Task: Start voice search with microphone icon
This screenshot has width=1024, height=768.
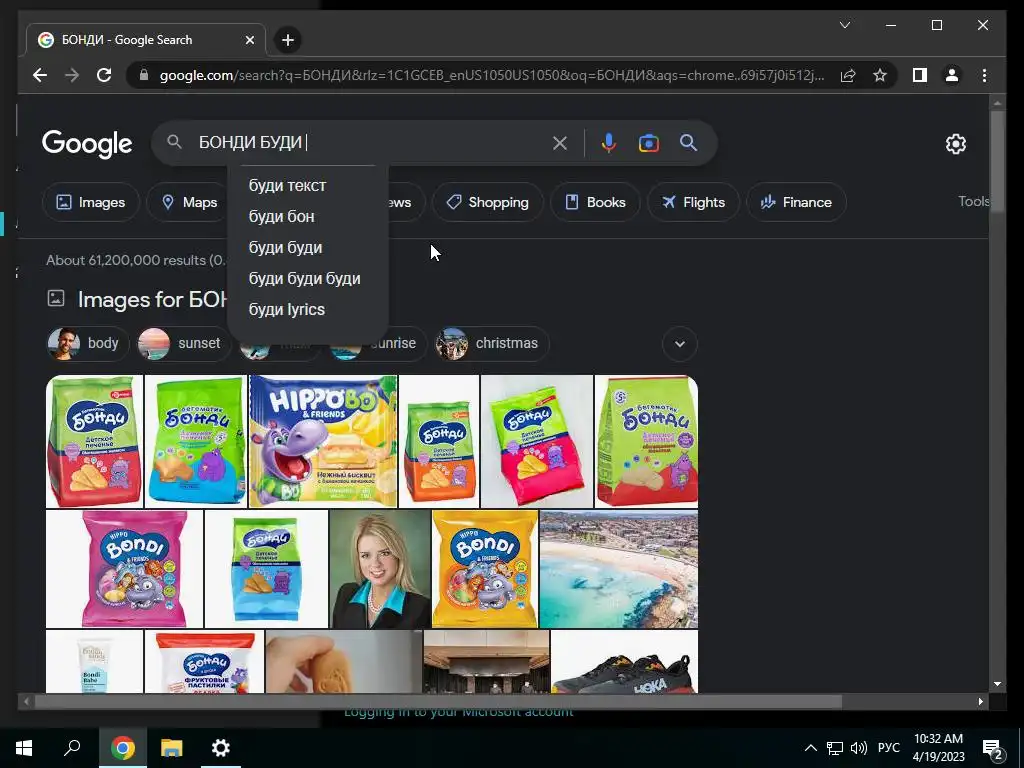Action: point(608,143)
